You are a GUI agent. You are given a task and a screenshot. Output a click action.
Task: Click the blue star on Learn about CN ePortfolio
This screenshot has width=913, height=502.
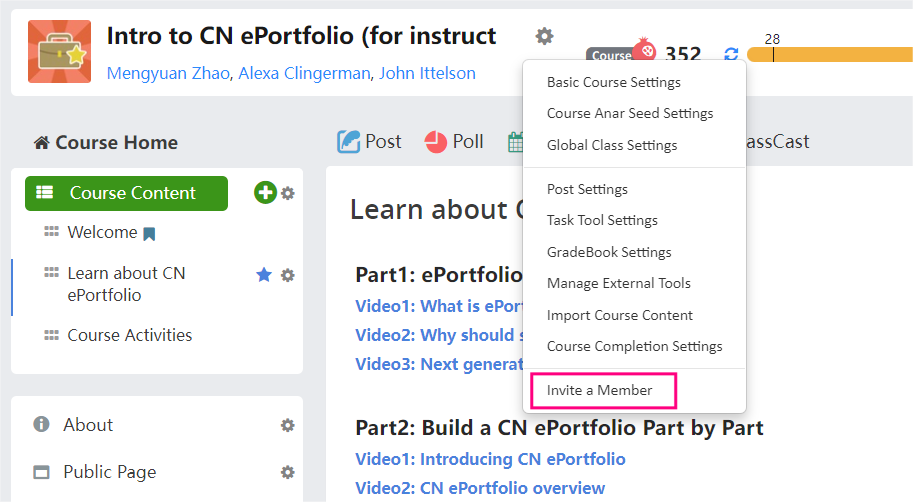(264, 274)
